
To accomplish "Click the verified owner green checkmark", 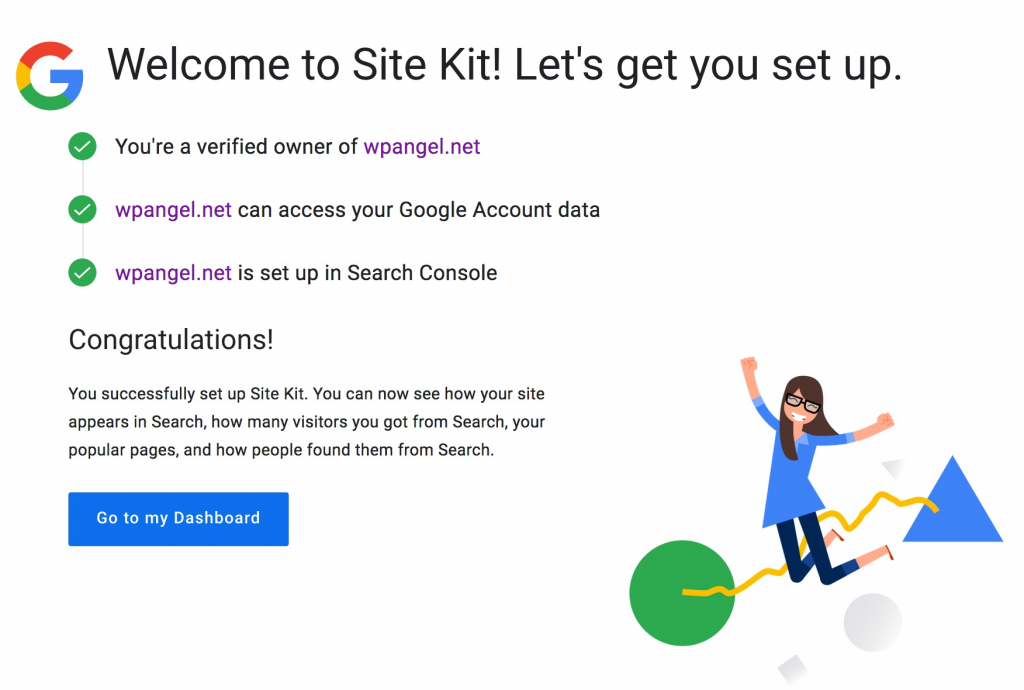I will 82,146.
